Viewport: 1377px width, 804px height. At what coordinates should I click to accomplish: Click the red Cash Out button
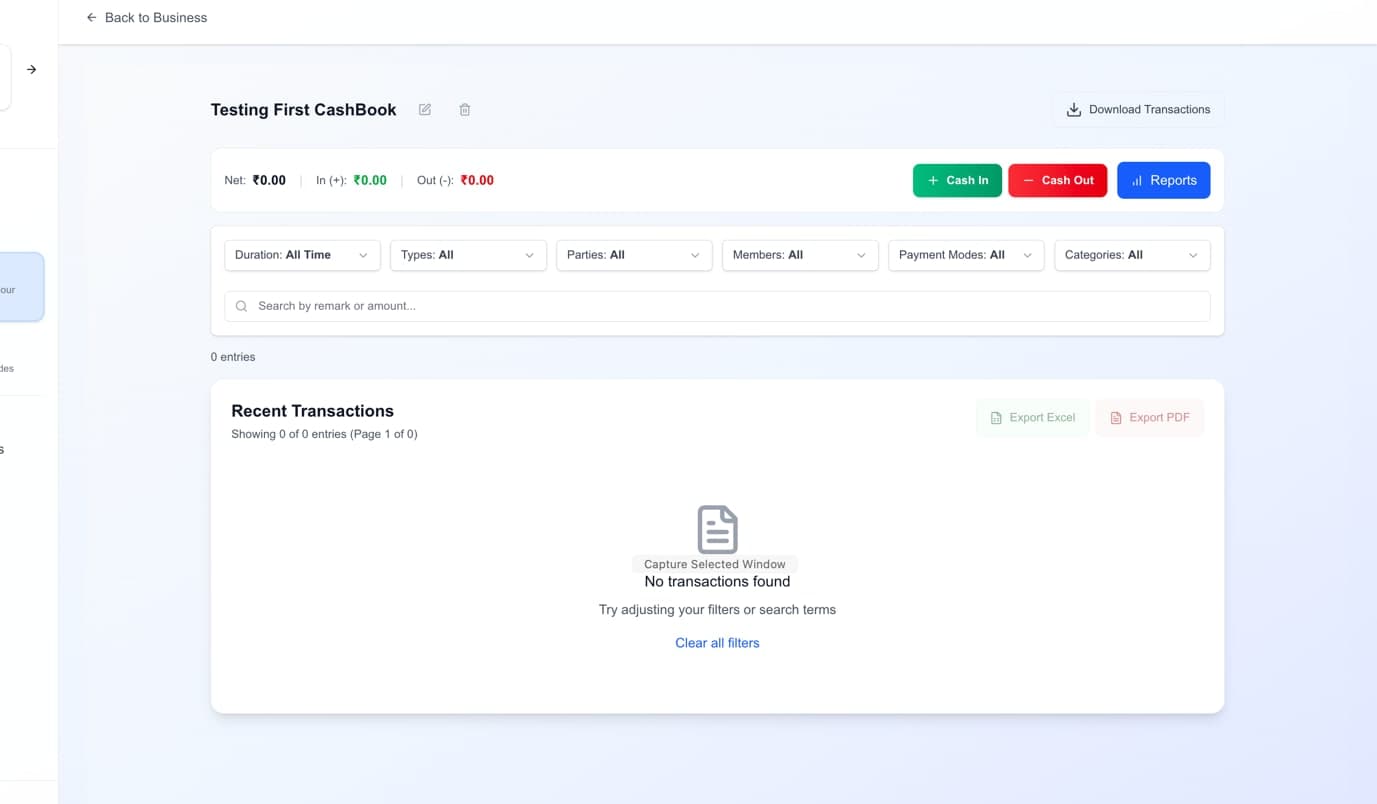pyautogui.click(x=1058, y=180)
